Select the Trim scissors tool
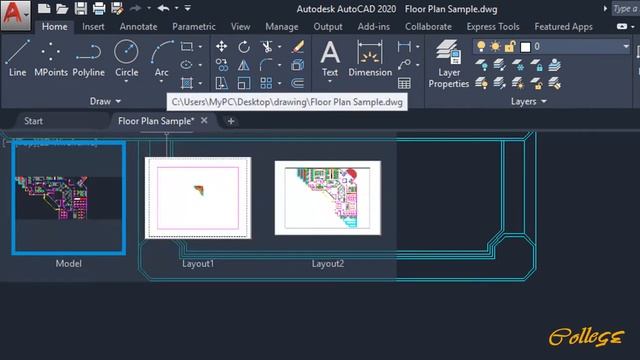640x360 pixels. click(x=267, y=47)
